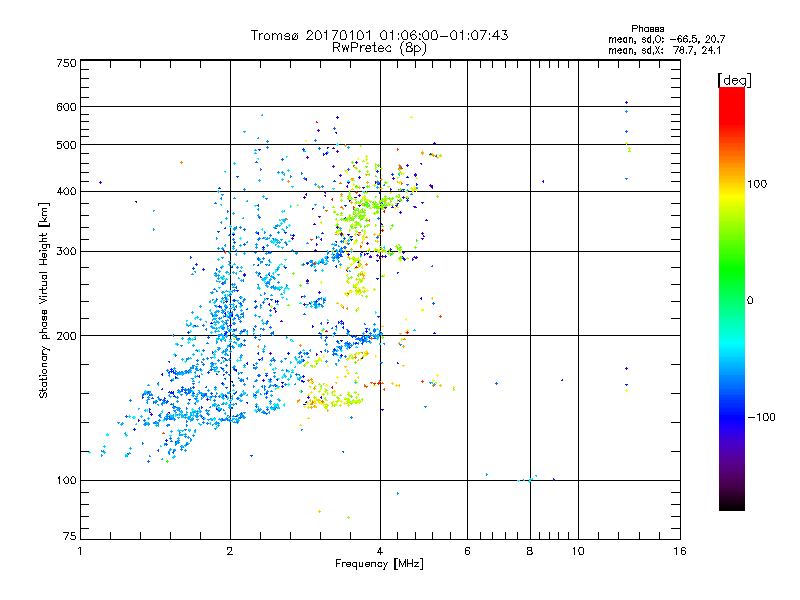The width and height of the screenshot is (800, 600).
Task: Click the x-axis tick label "16"
Action: [x=680, y=551]
